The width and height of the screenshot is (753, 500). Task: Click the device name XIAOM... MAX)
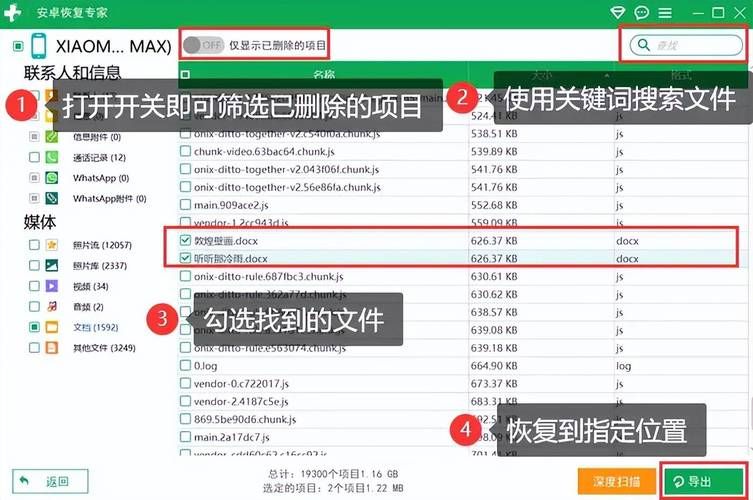pyautogui.click(x=113, y=47)
